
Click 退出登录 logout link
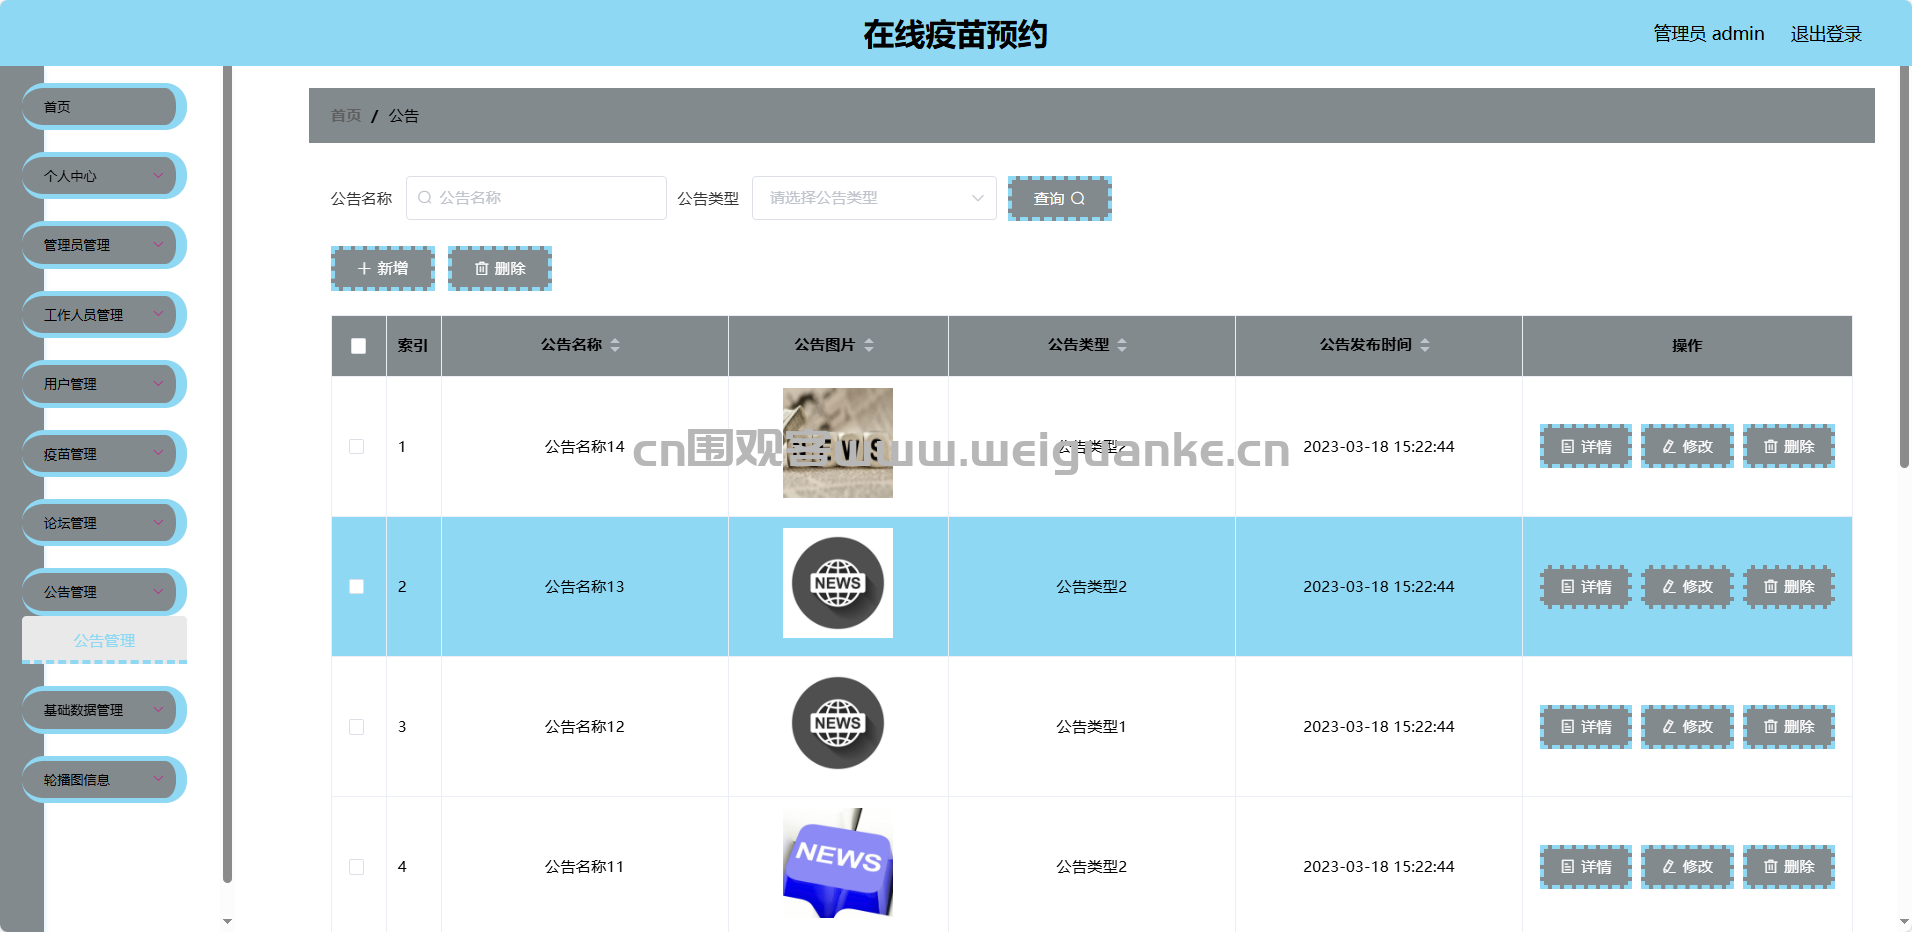tap(1825, 34)
